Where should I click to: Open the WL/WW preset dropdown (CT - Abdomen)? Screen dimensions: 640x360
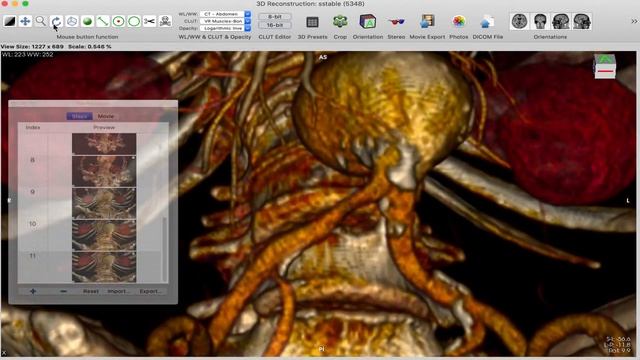coord(225,14)
